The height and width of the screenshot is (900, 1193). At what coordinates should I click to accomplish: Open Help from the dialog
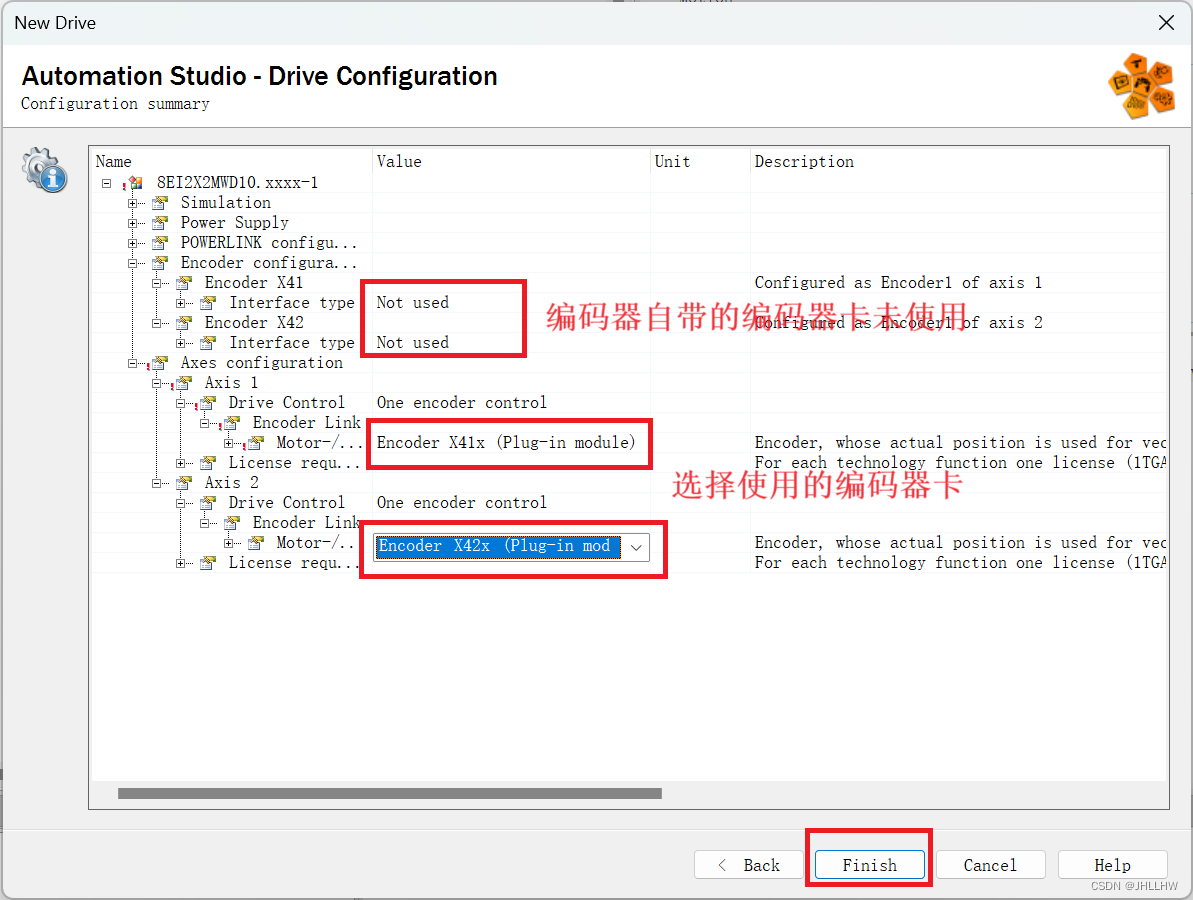tap(1112, 864)
